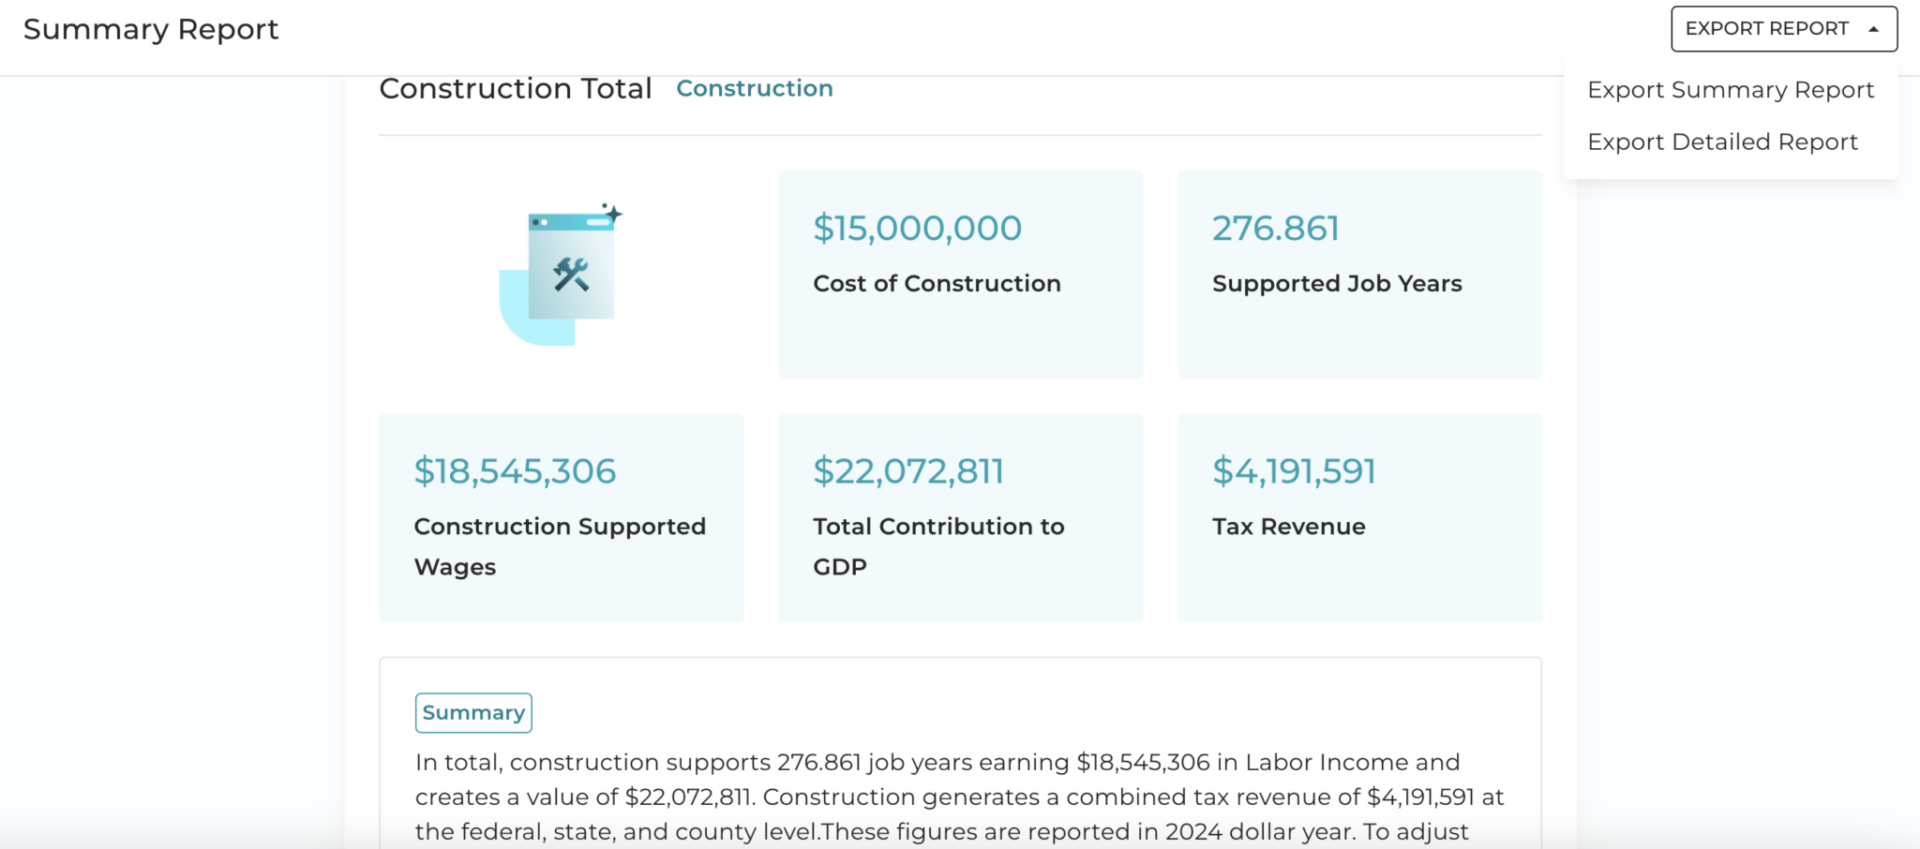Choose Export Summary Report option

(x=1730, y=90)
